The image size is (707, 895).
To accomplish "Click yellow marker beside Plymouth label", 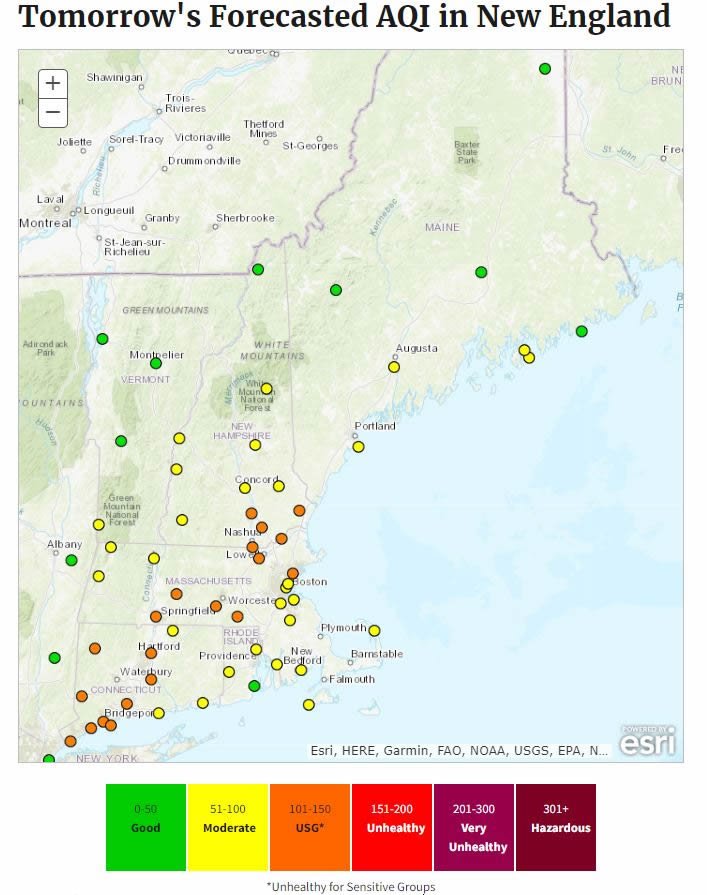I will coord(374,631).
